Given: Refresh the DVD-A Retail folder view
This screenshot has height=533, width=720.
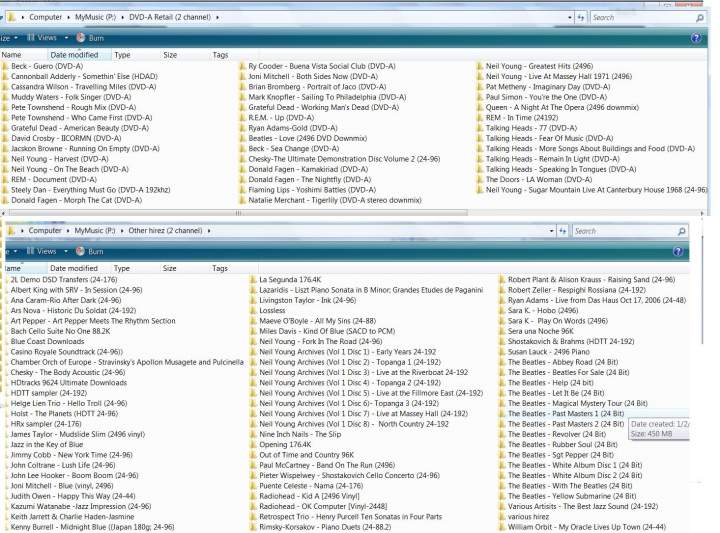Looking at the screenshot, I should click(x=581, y=17).
